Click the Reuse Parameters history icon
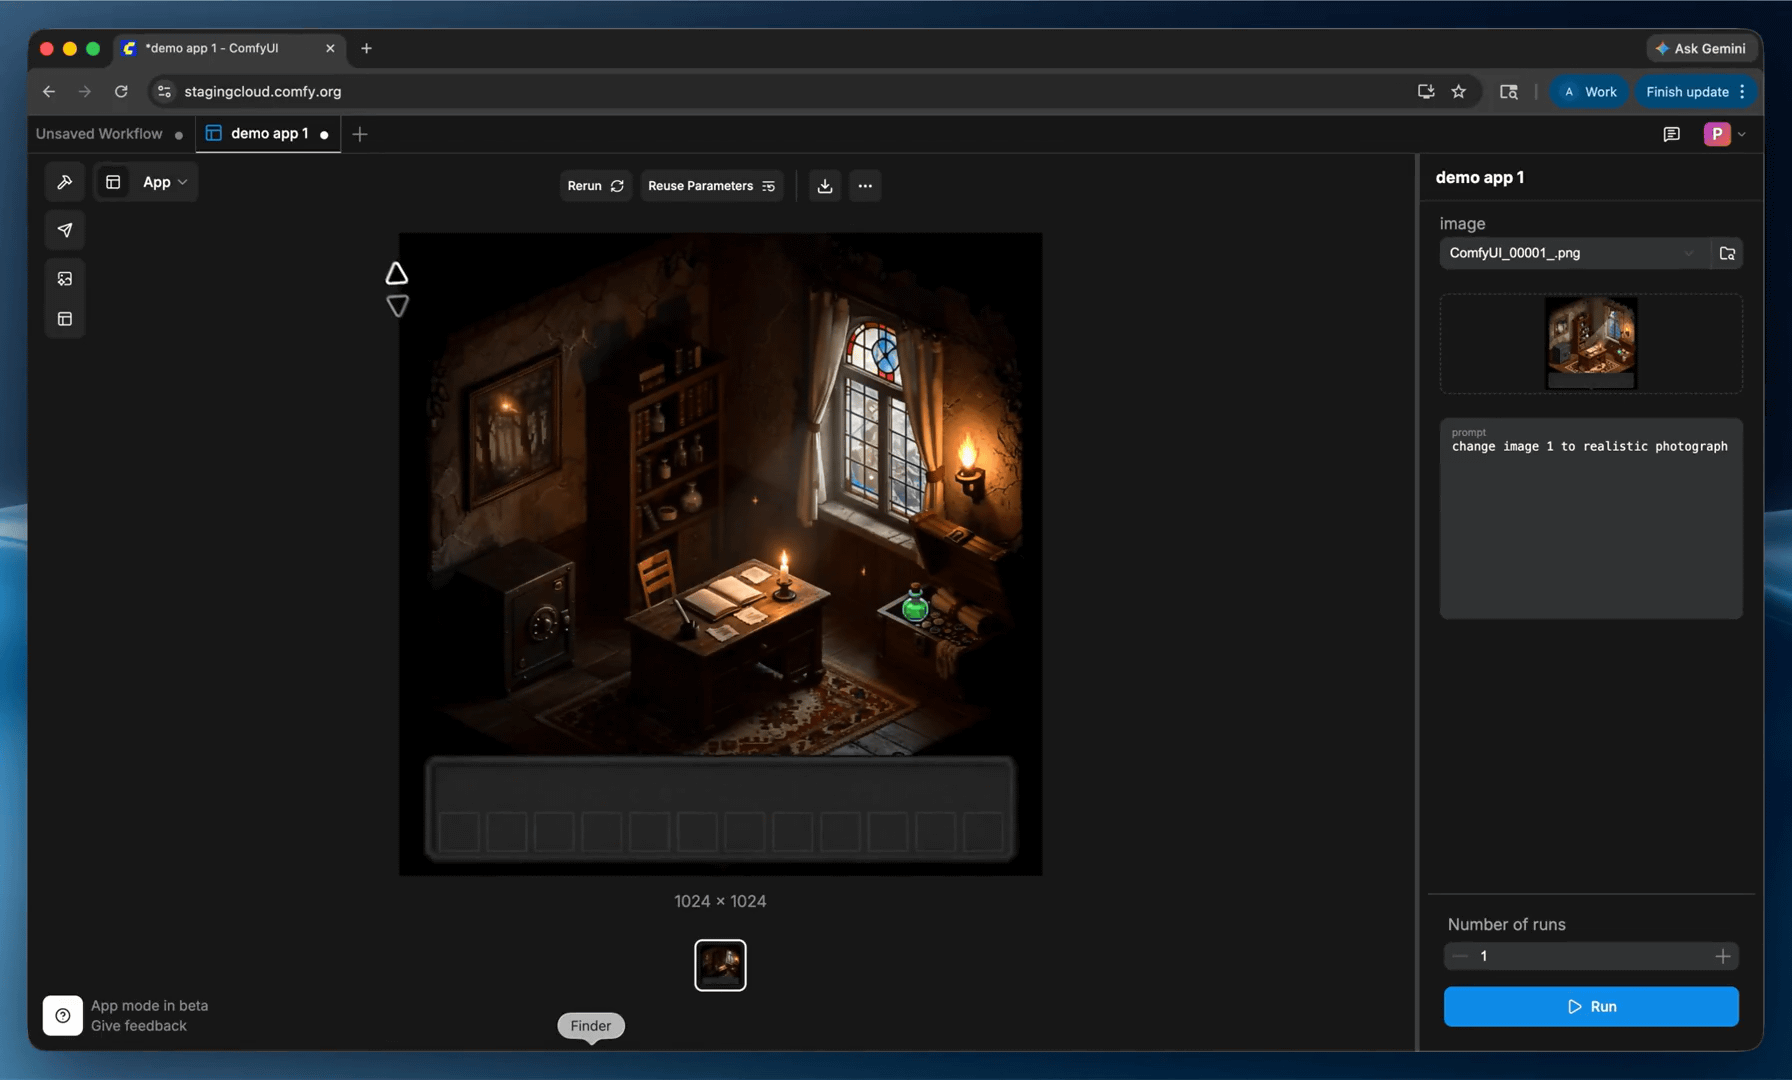 coord(768,186)
